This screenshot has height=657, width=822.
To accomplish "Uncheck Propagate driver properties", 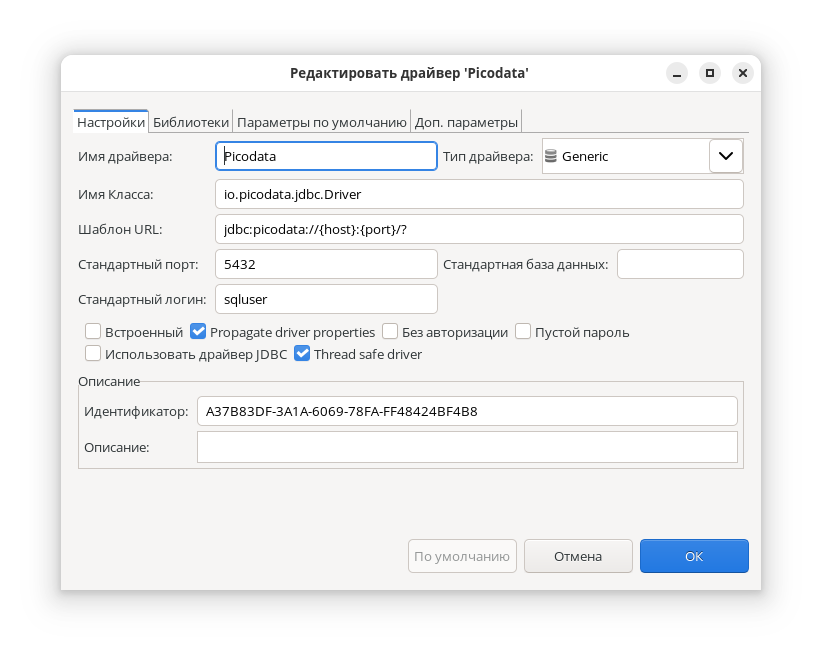I will [x=198, y=330].
